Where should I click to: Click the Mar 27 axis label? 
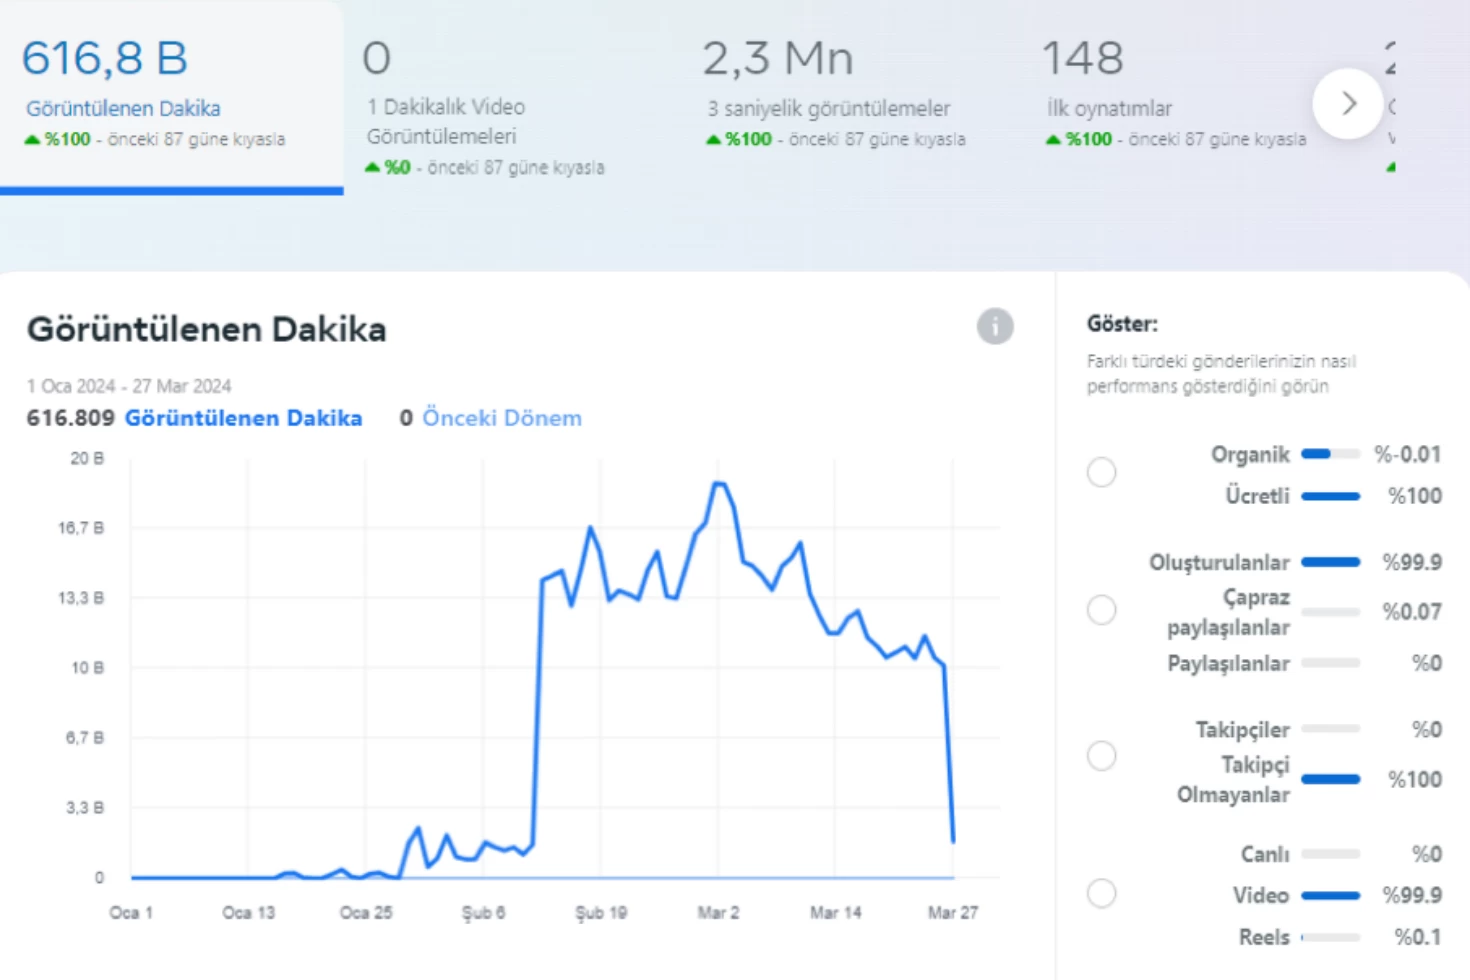(953, 913)
